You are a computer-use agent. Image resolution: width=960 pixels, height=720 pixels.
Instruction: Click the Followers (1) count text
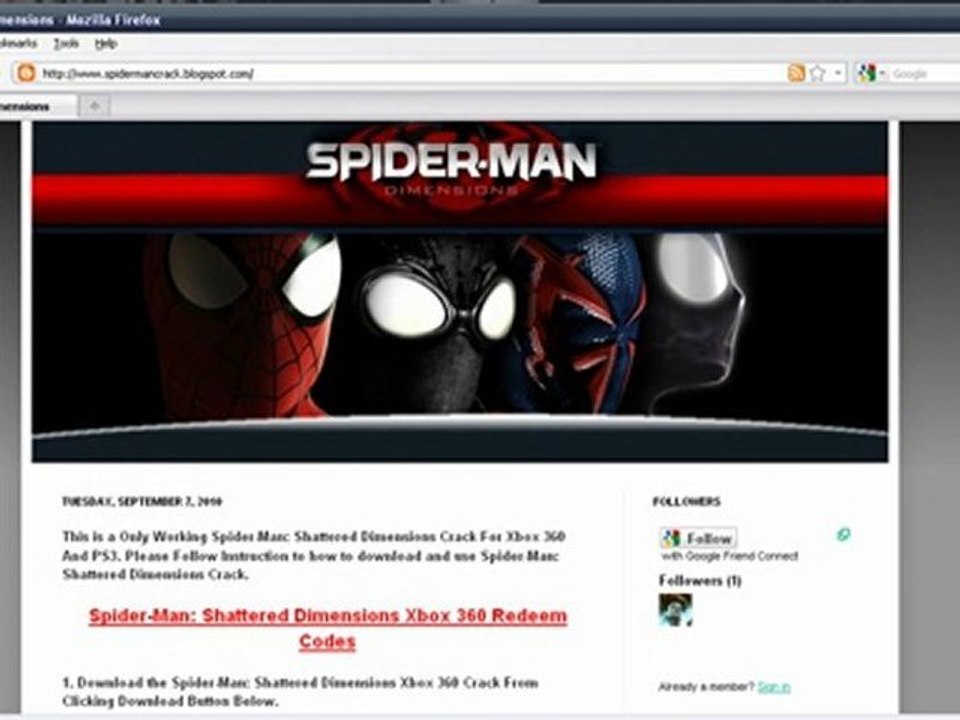(x=700, y=580)
